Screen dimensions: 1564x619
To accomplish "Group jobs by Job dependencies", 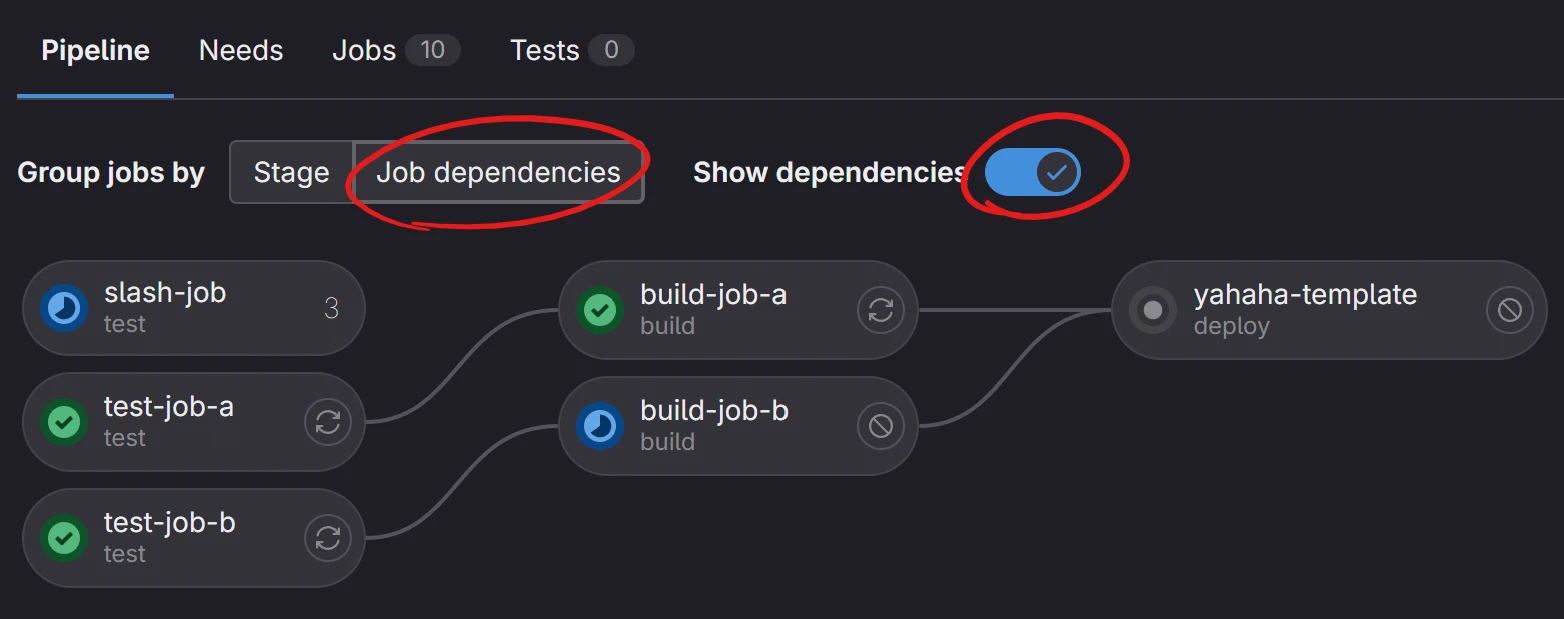I will (x=498, y=172).
